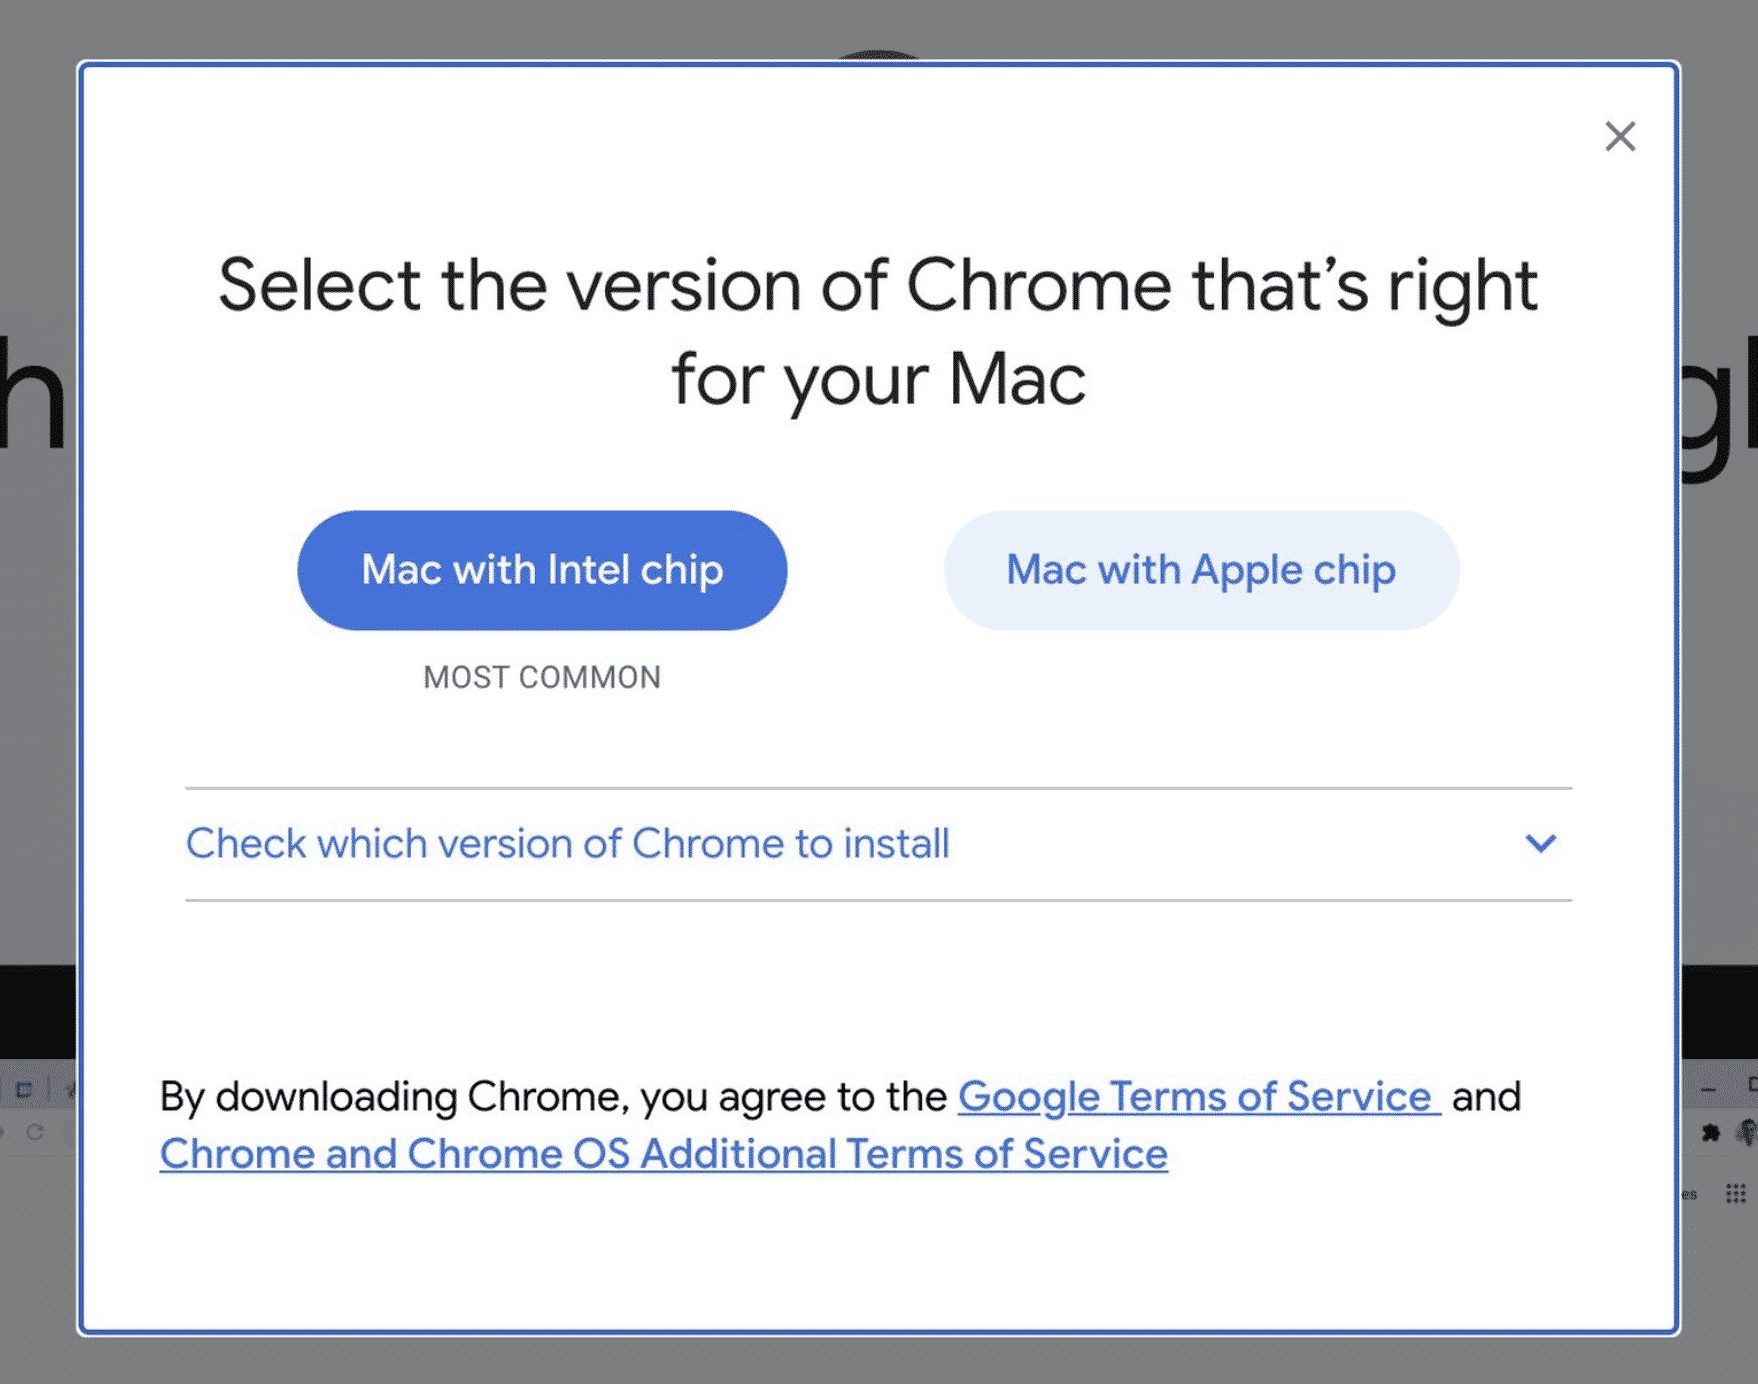The width and height of the screenshot is (1758, 1384).
Task: Click the cut-off "es" link beside apps grid
Action: click(1690, 1194)
